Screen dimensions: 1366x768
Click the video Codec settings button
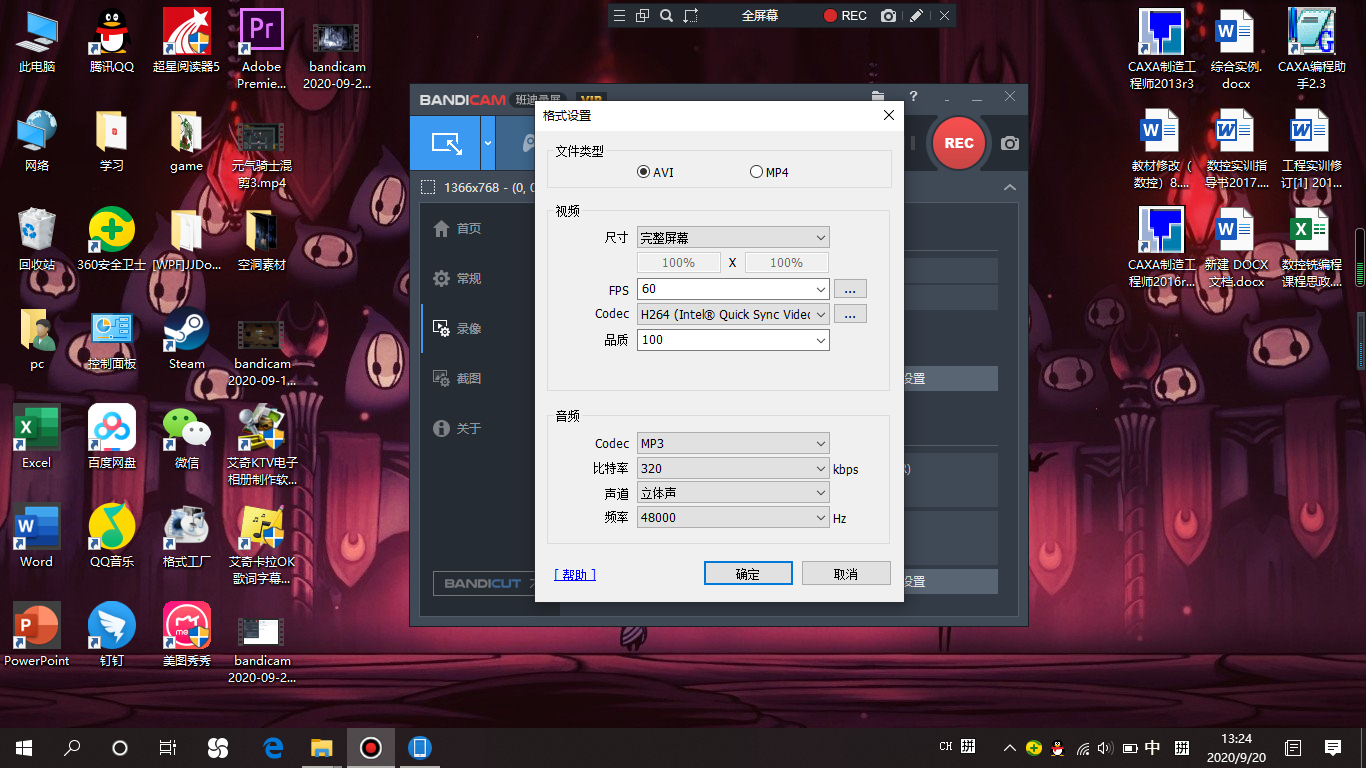click(850, 314)
